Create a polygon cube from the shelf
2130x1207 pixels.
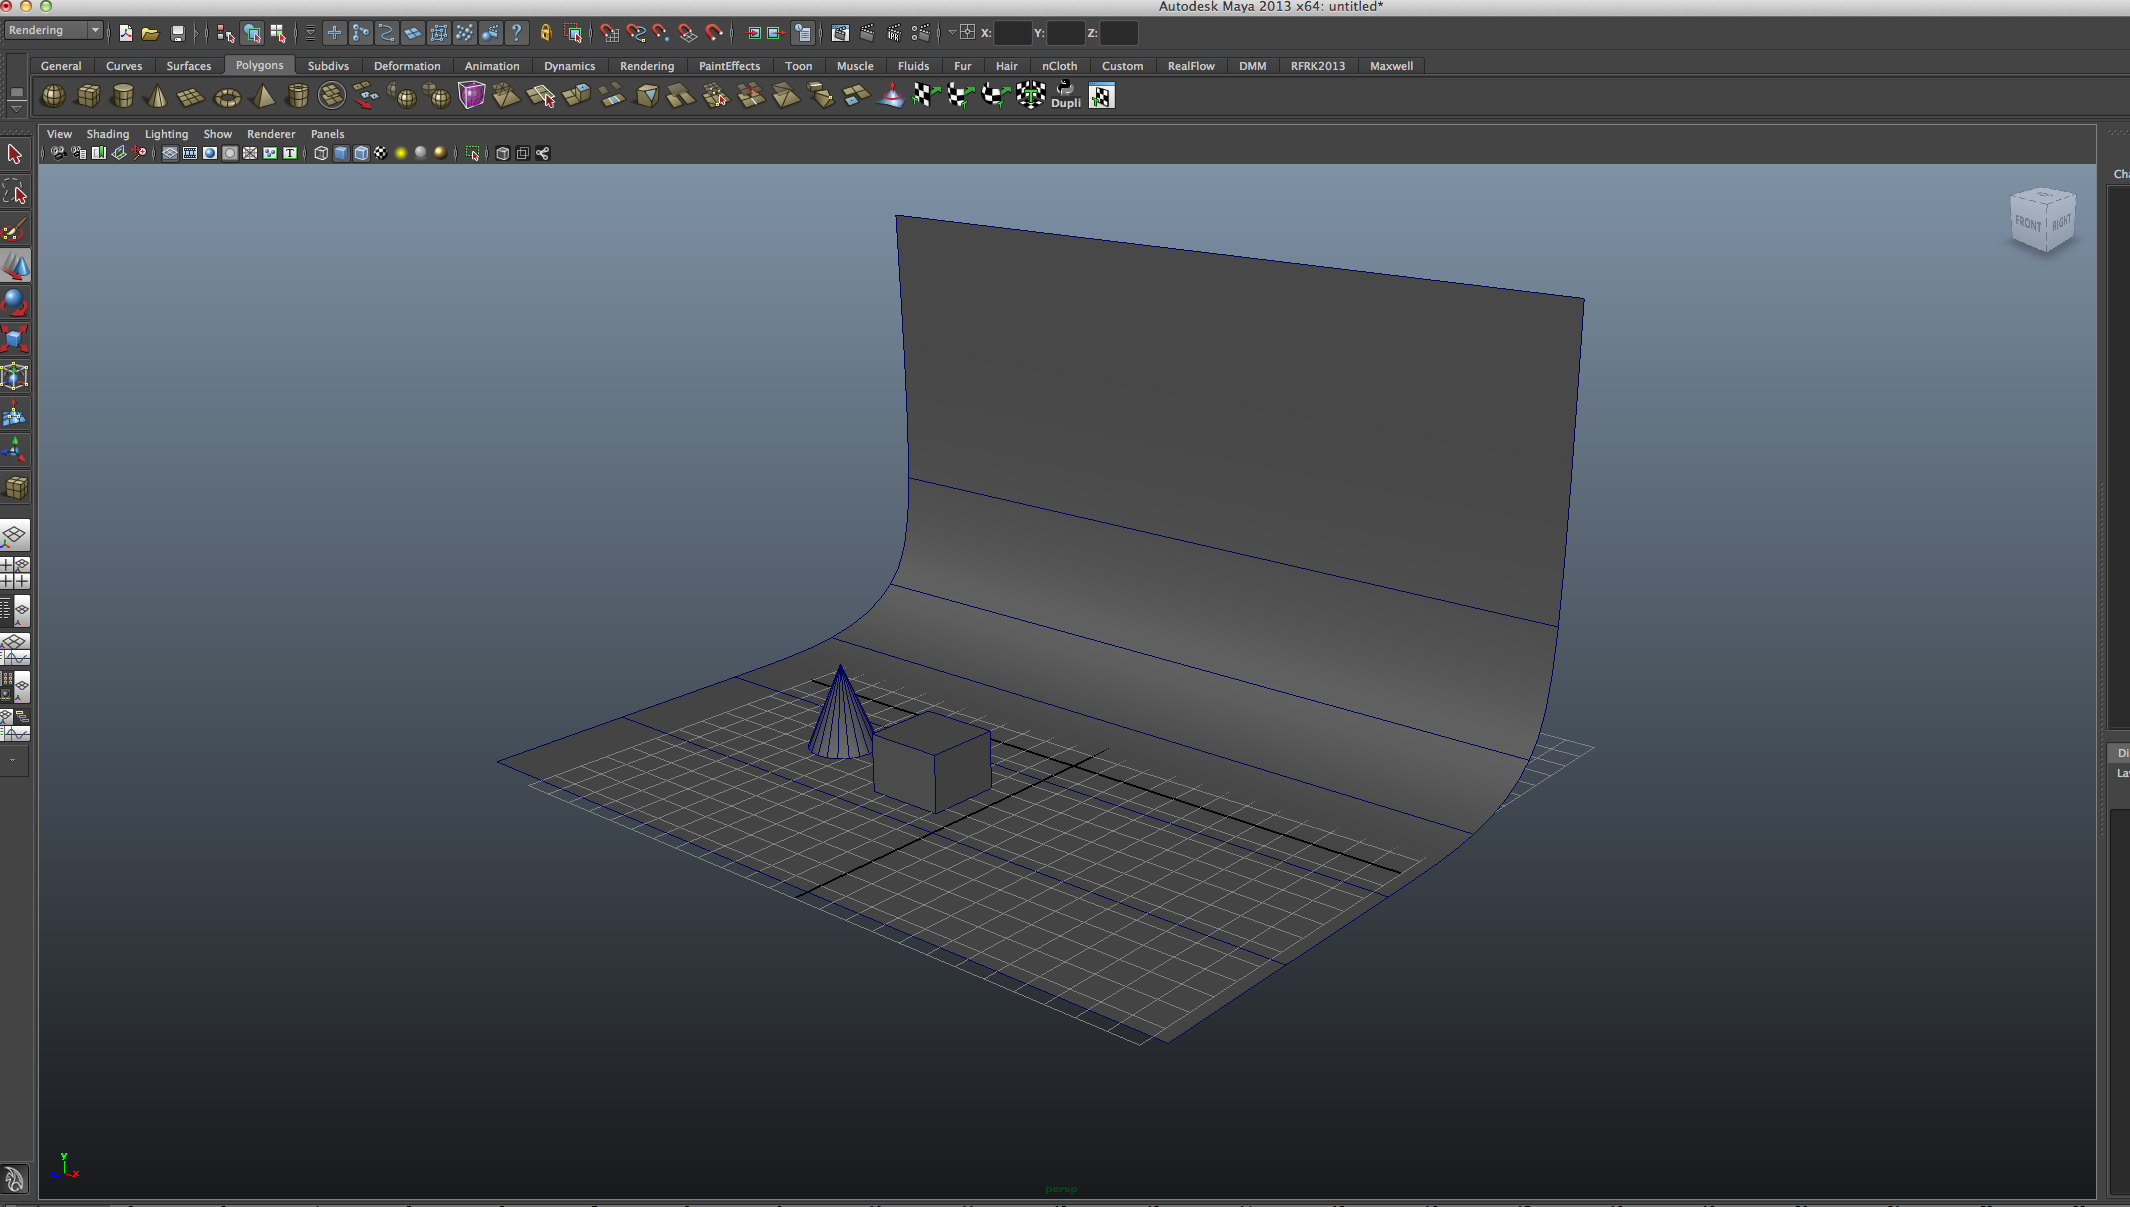tap(88, 96)
